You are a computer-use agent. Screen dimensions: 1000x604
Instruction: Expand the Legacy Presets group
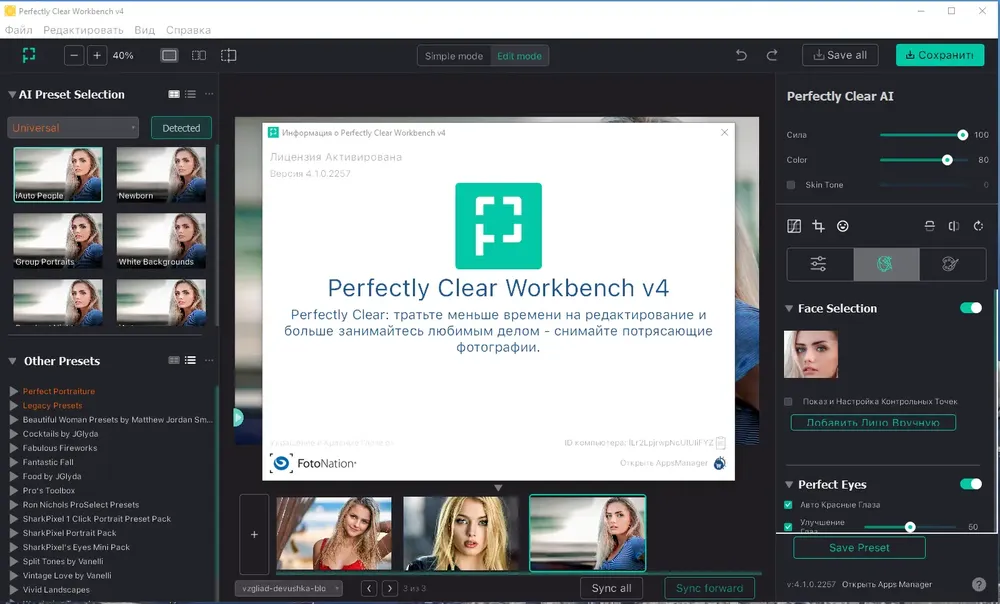pyautogui.click(x=14, y=406)
